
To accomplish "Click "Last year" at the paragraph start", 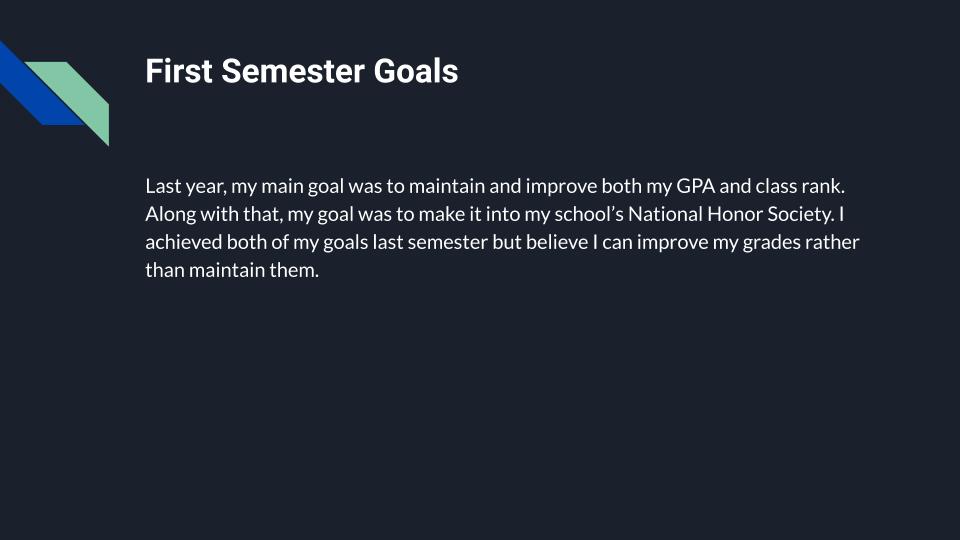I will pyautogui.click(x=186, y=186).
